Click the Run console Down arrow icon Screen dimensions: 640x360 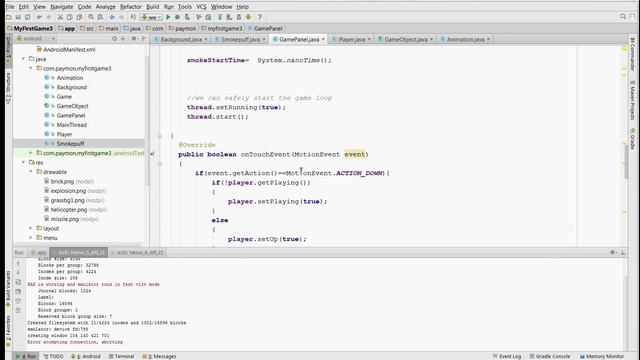(18, 273)
